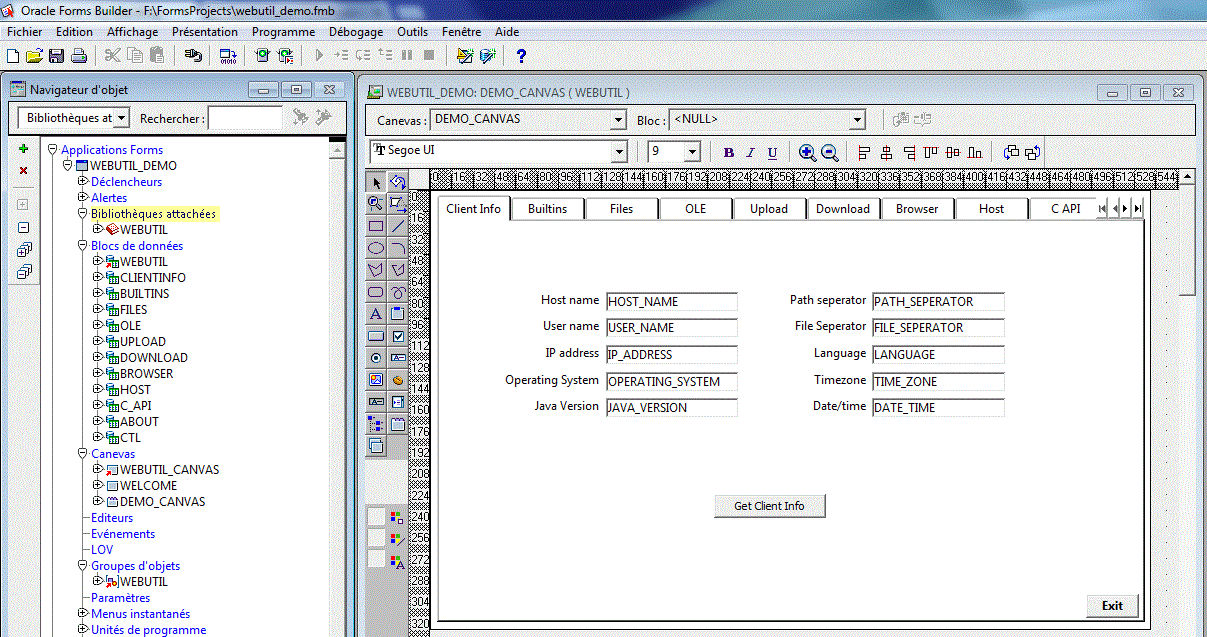Click the Save toolbar icon
Image resolution: width=1207 pixels, height=637 pixels.
click(57, 56)
